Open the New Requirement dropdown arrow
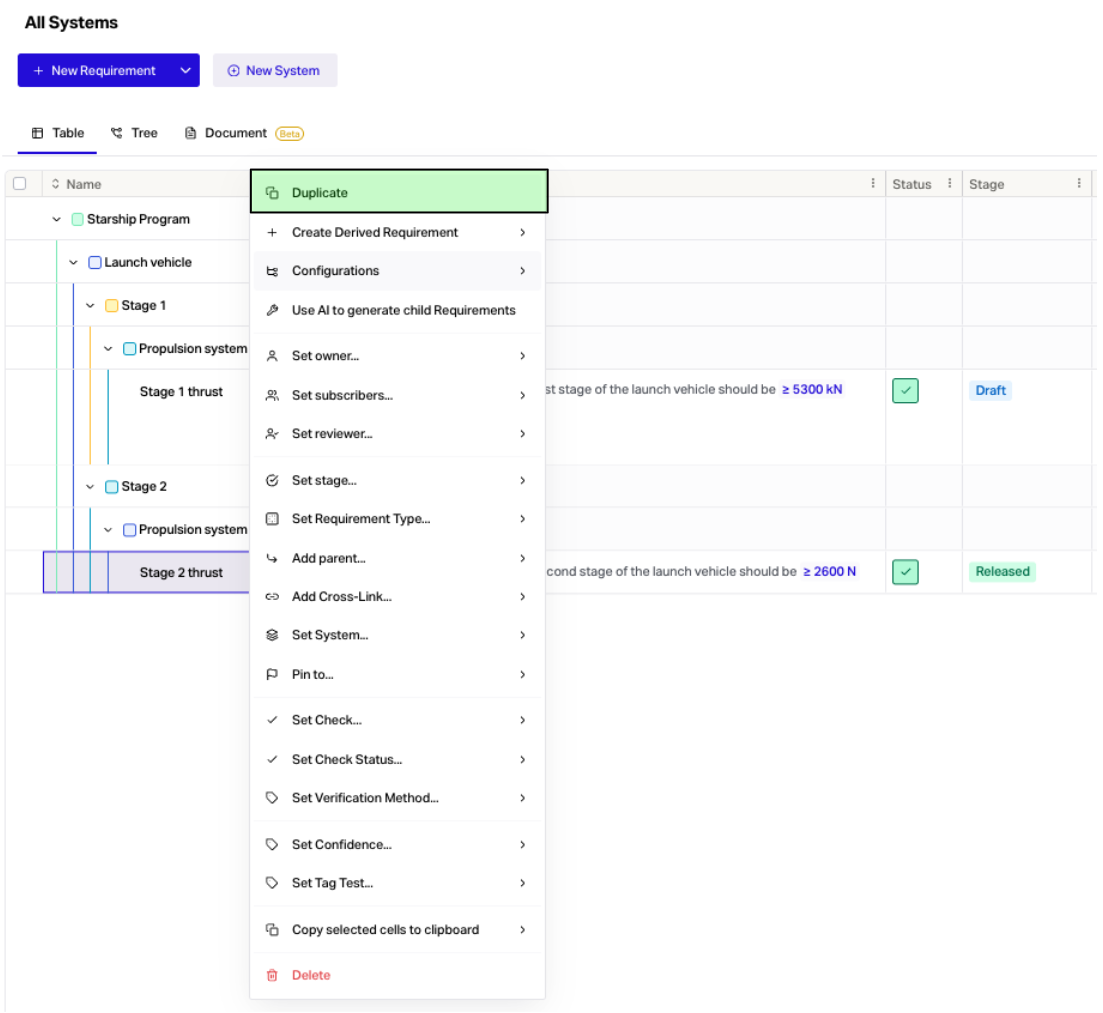Viewport: 1103px width, 1013px height. pyautogui.click(x=185, y=71)
